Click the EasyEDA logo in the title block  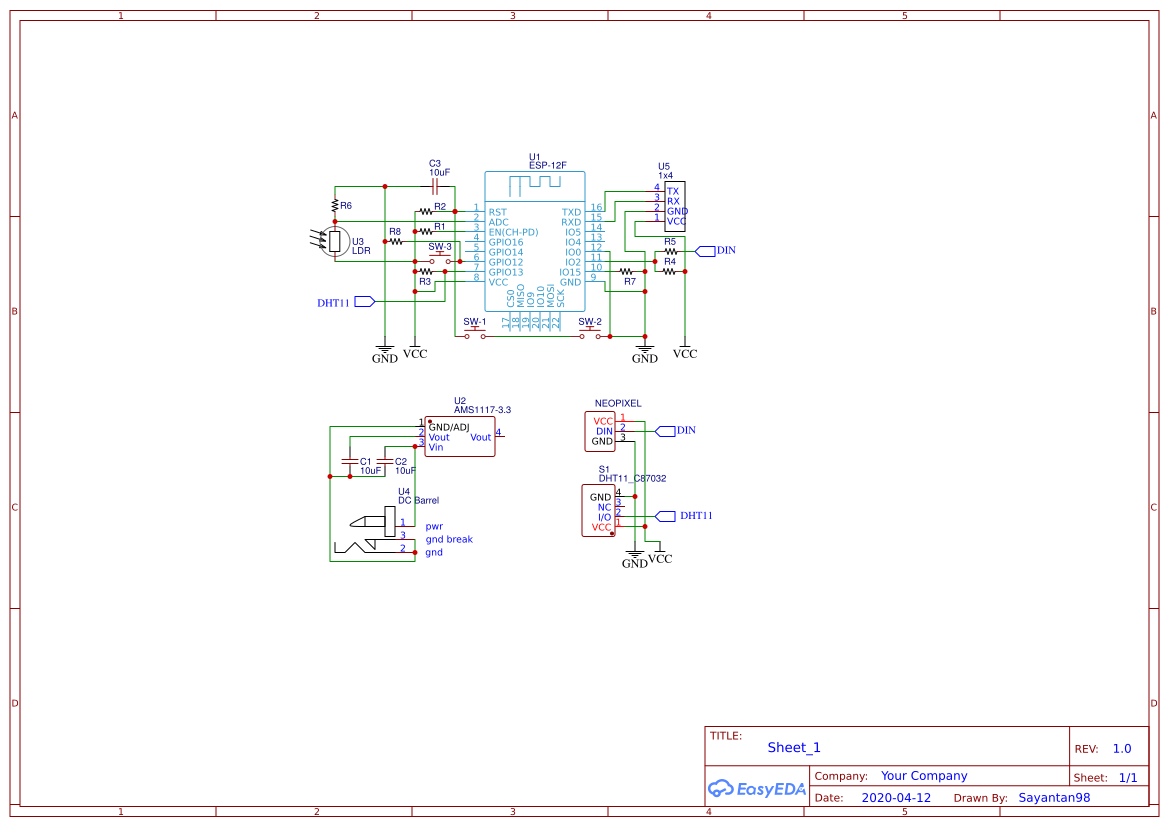click(x=757, y=788)
